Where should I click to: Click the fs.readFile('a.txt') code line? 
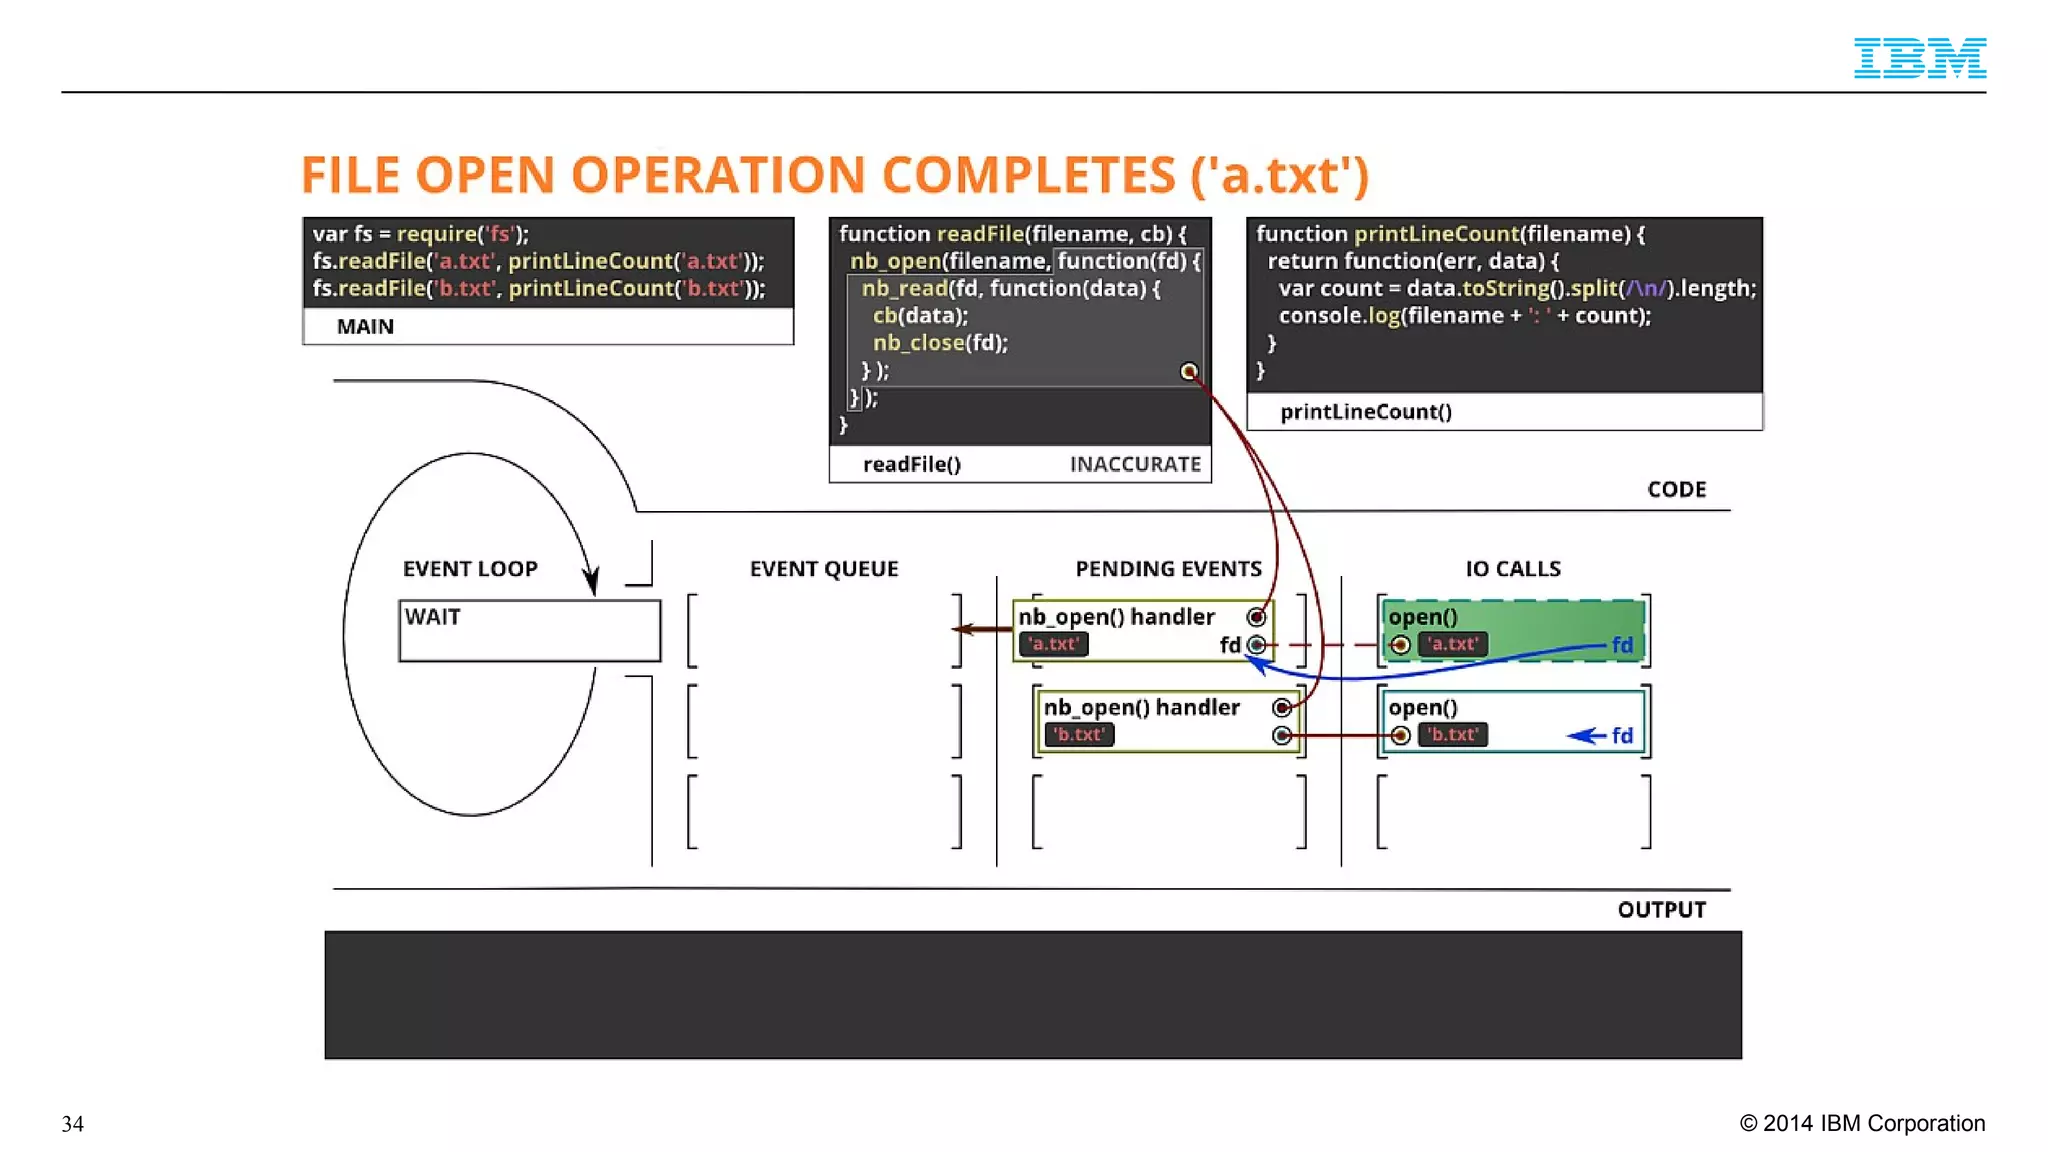tap(538, 260)
